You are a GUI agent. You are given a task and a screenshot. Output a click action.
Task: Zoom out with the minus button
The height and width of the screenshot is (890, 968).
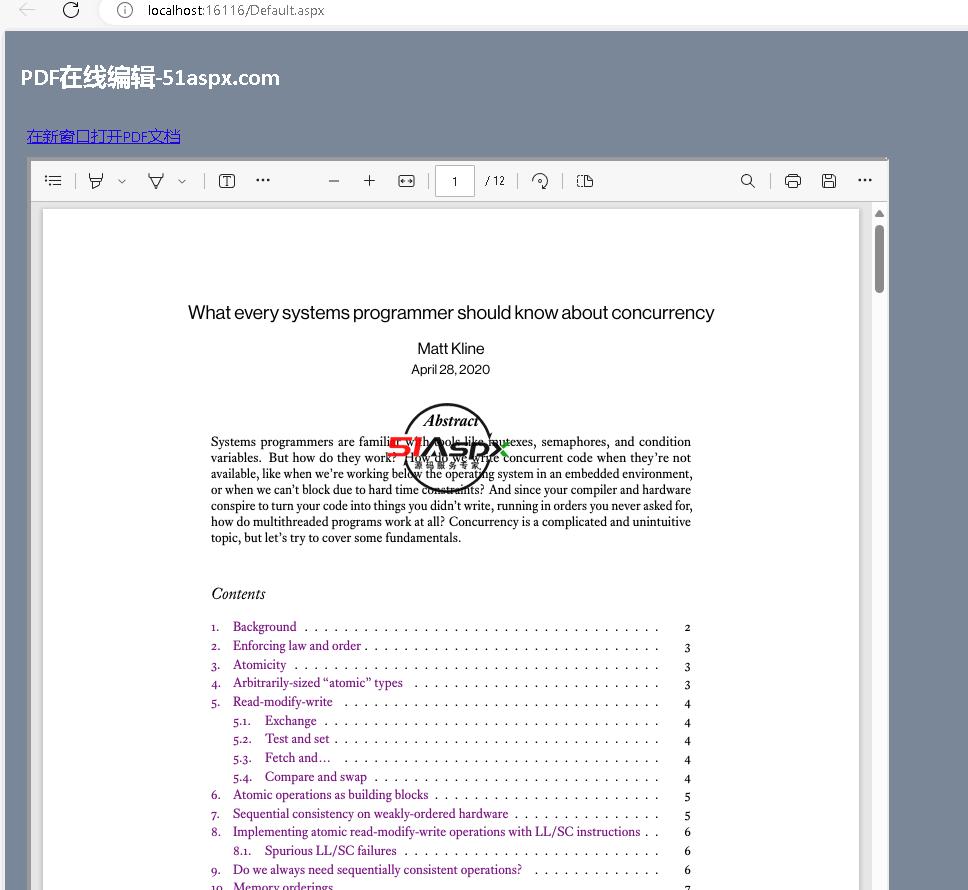(x=333, y=181)
